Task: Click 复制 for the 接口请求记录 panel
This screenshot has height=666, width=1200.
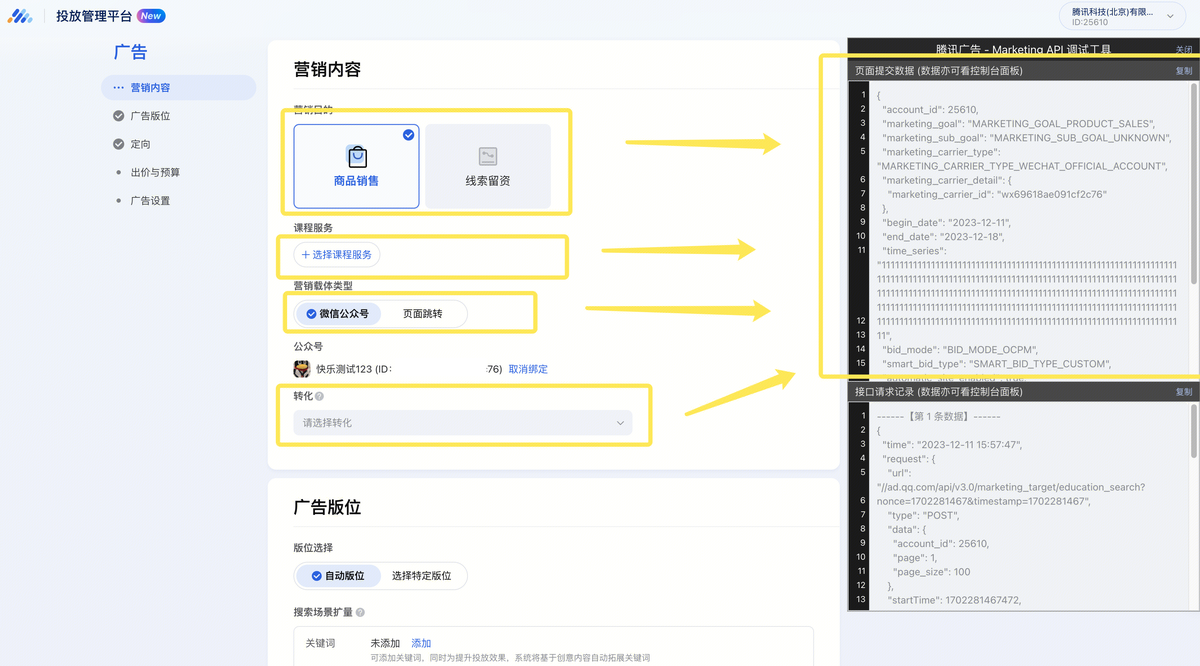Action: [x=1183, y=392]
